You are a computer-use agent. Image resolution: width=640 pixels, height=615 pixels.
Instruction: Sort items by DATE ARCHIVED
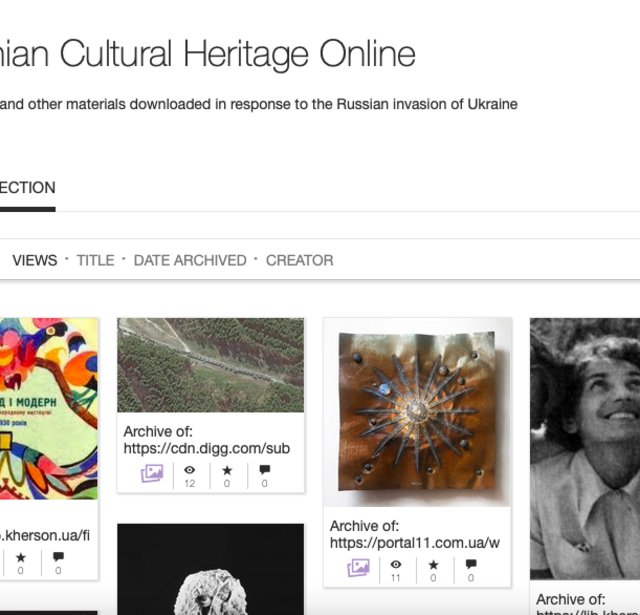(190, 260)
